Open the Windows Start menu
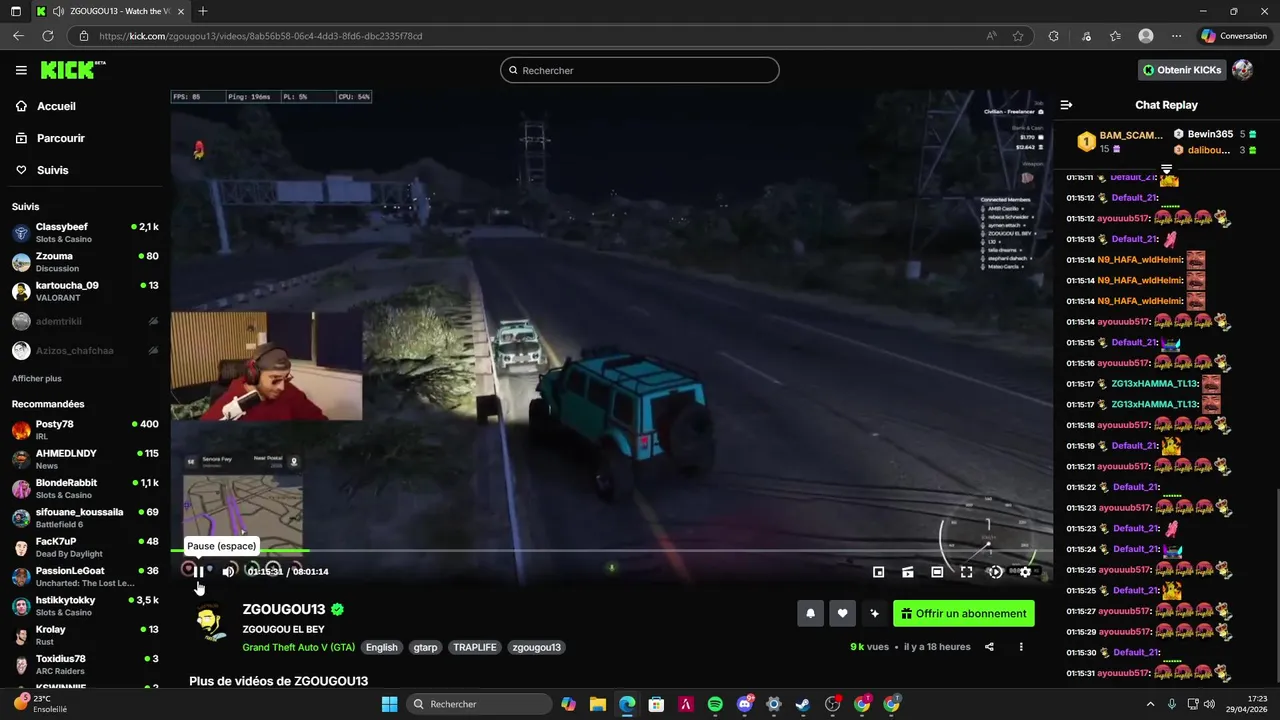Screen dimensions: 1280x720 tap(389, 704)
